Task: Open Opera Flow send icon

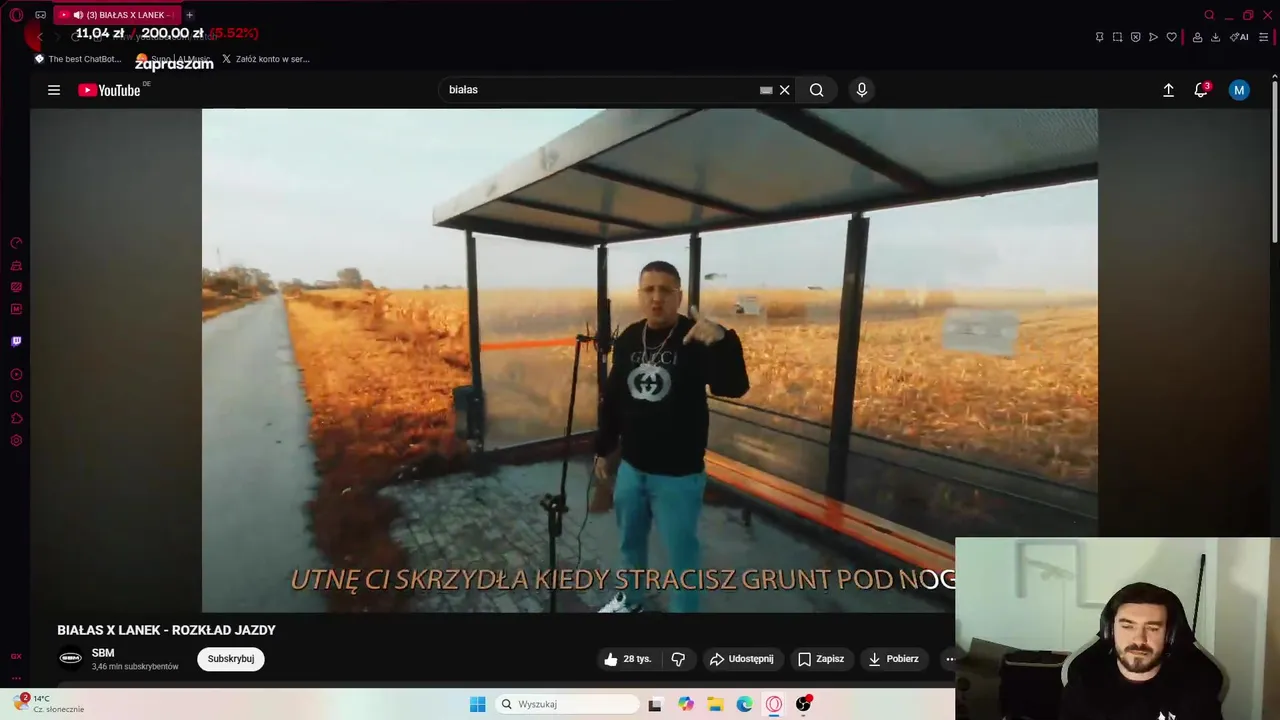Action: click(1153, 37)
